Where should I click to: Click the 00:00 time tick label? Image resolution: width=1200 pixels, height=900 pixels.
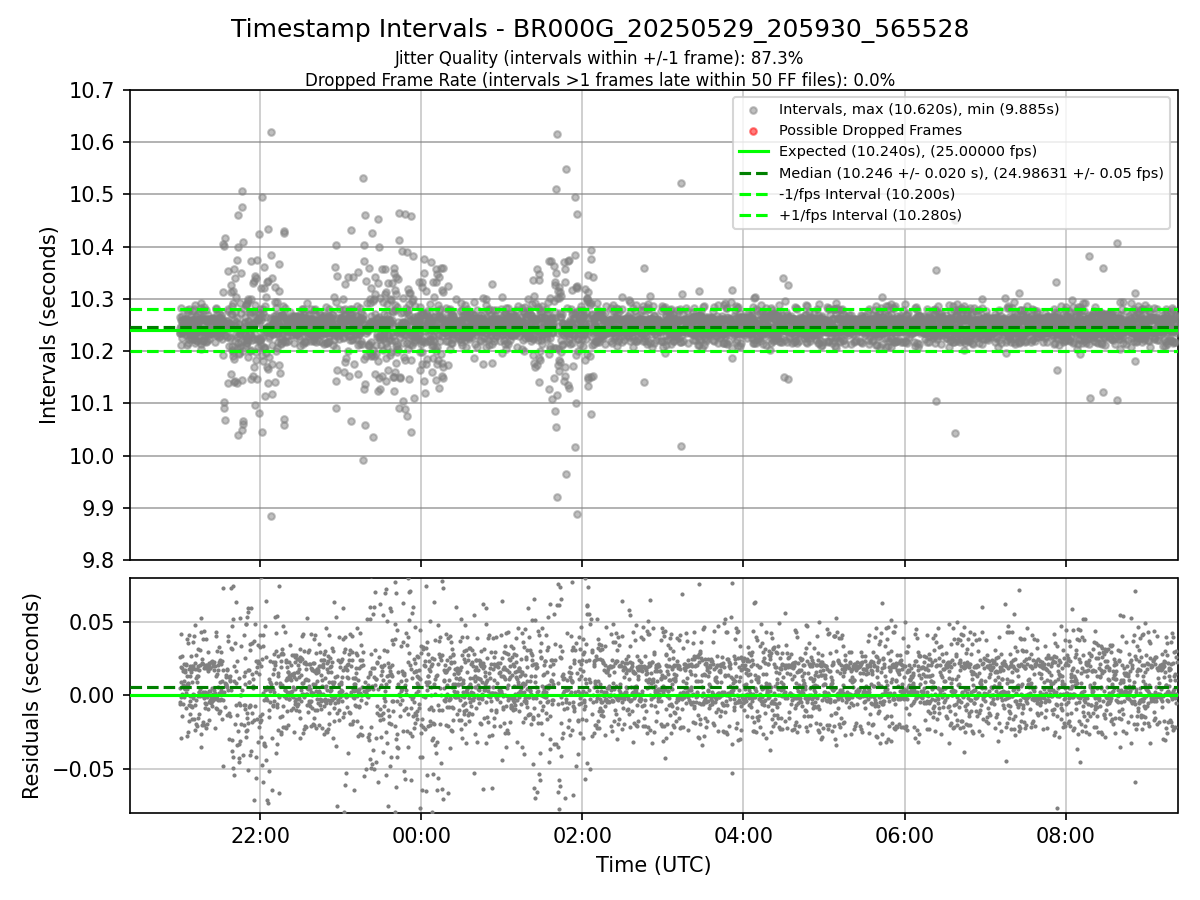pos(421,834)
